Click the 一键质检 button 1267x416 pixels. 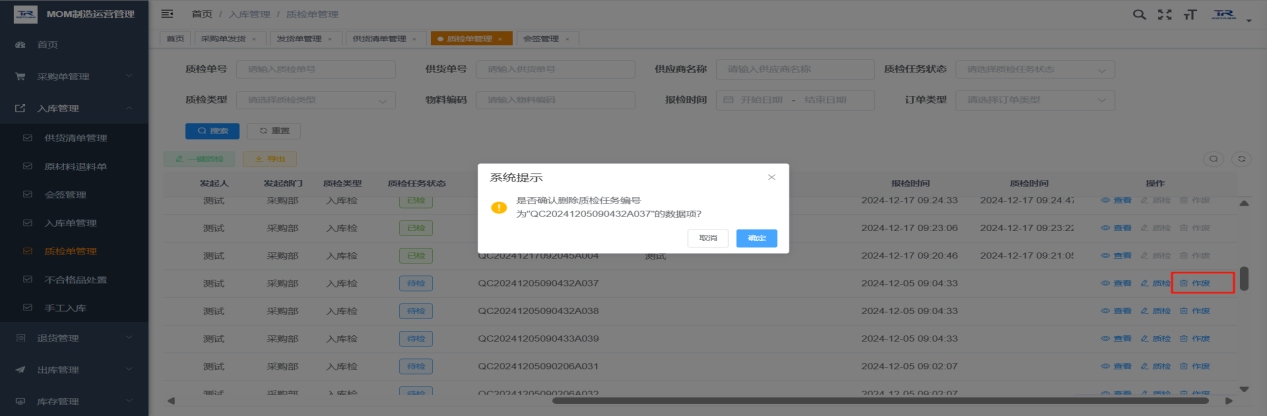tap(199, 158)
